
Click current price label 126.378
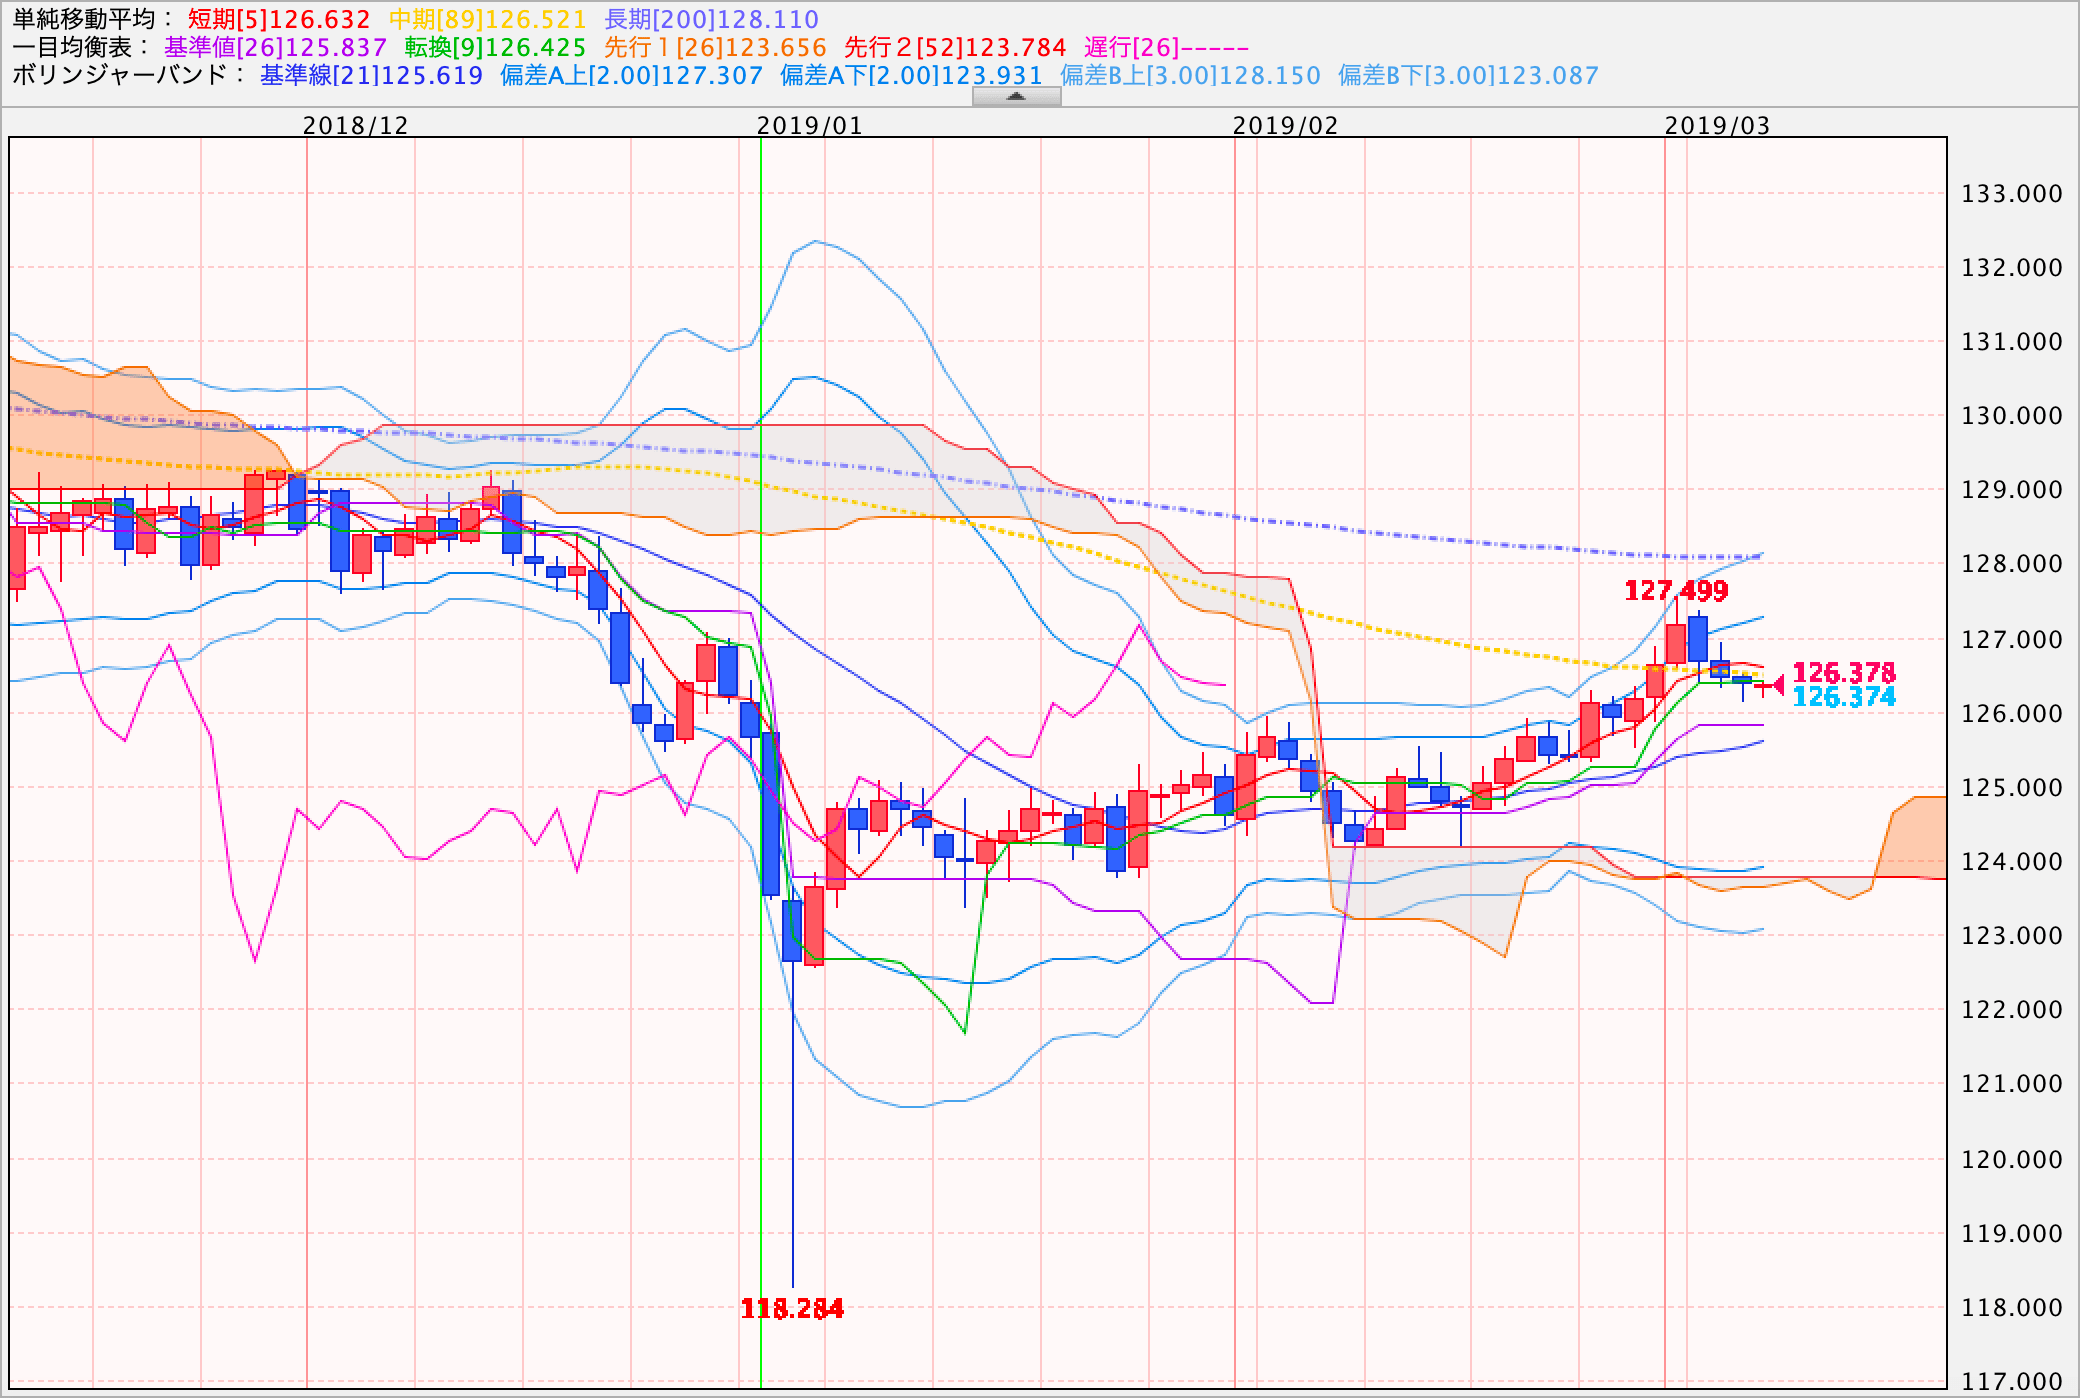pos(1844,672)
